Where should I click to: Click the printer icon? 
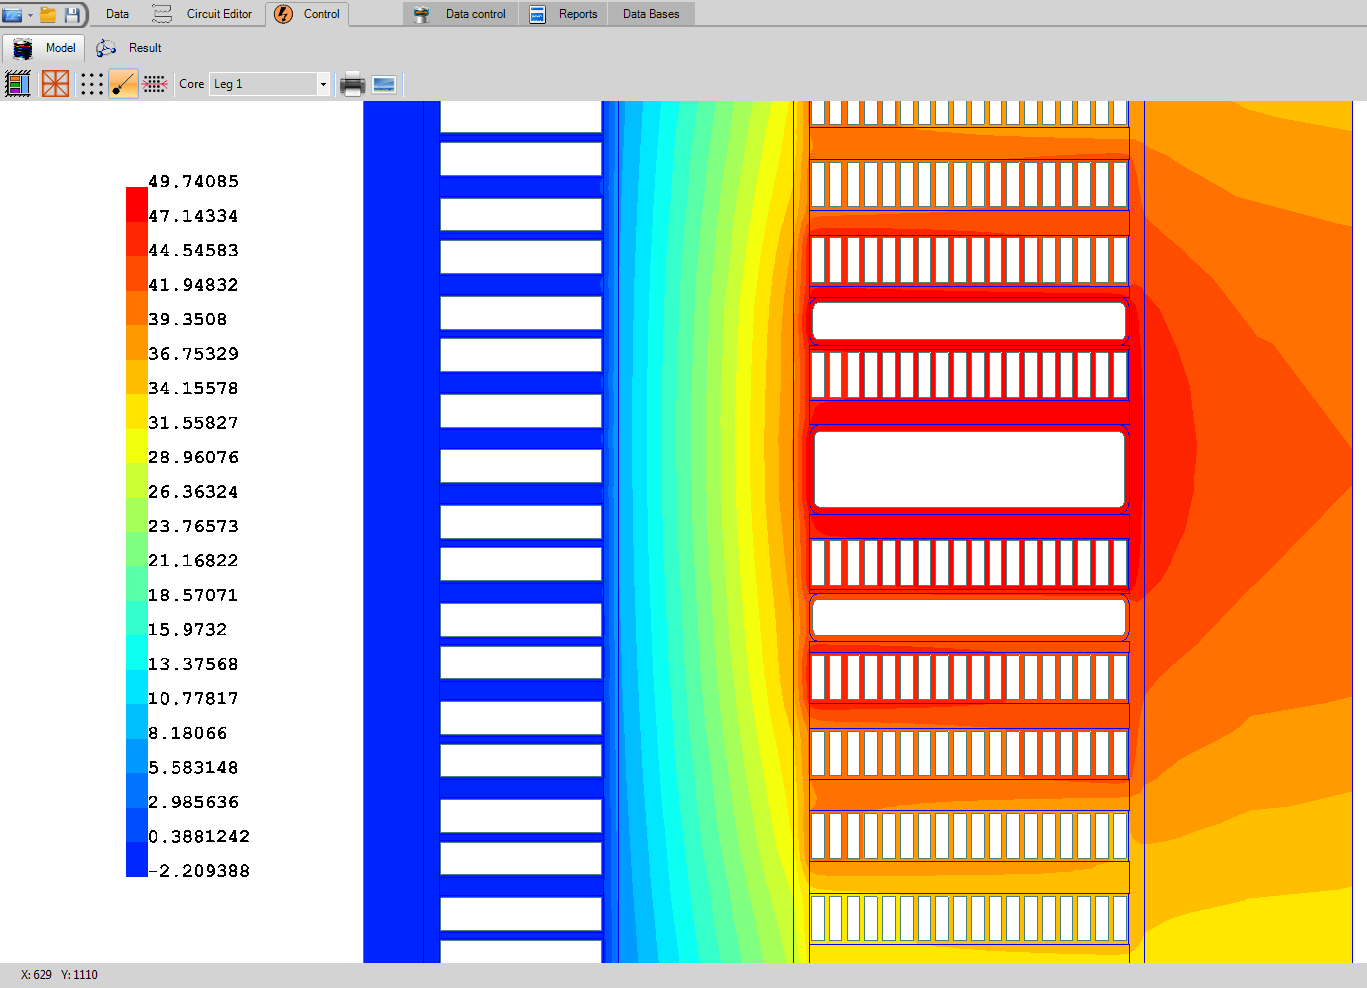pos(352,84)
